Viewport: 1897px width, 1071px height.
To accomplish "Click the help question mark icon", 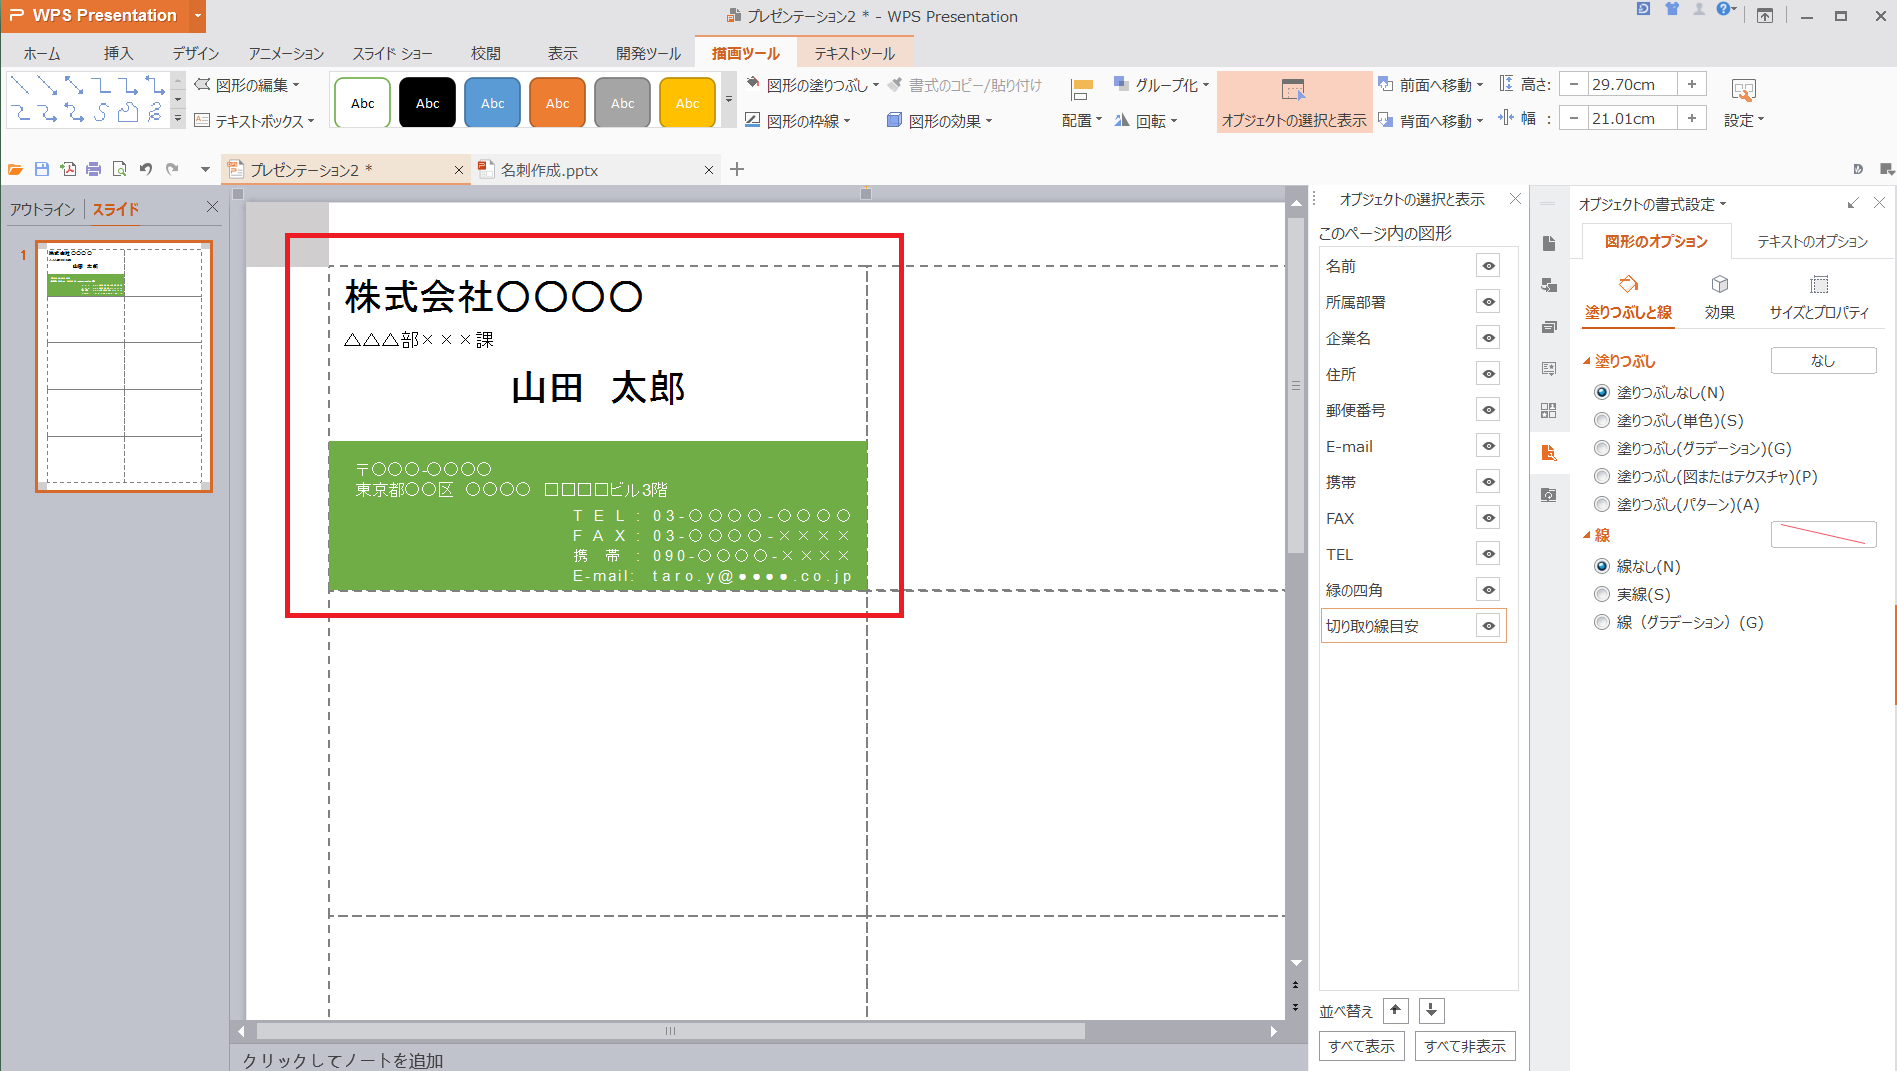I will click(x=1723, y=9).
